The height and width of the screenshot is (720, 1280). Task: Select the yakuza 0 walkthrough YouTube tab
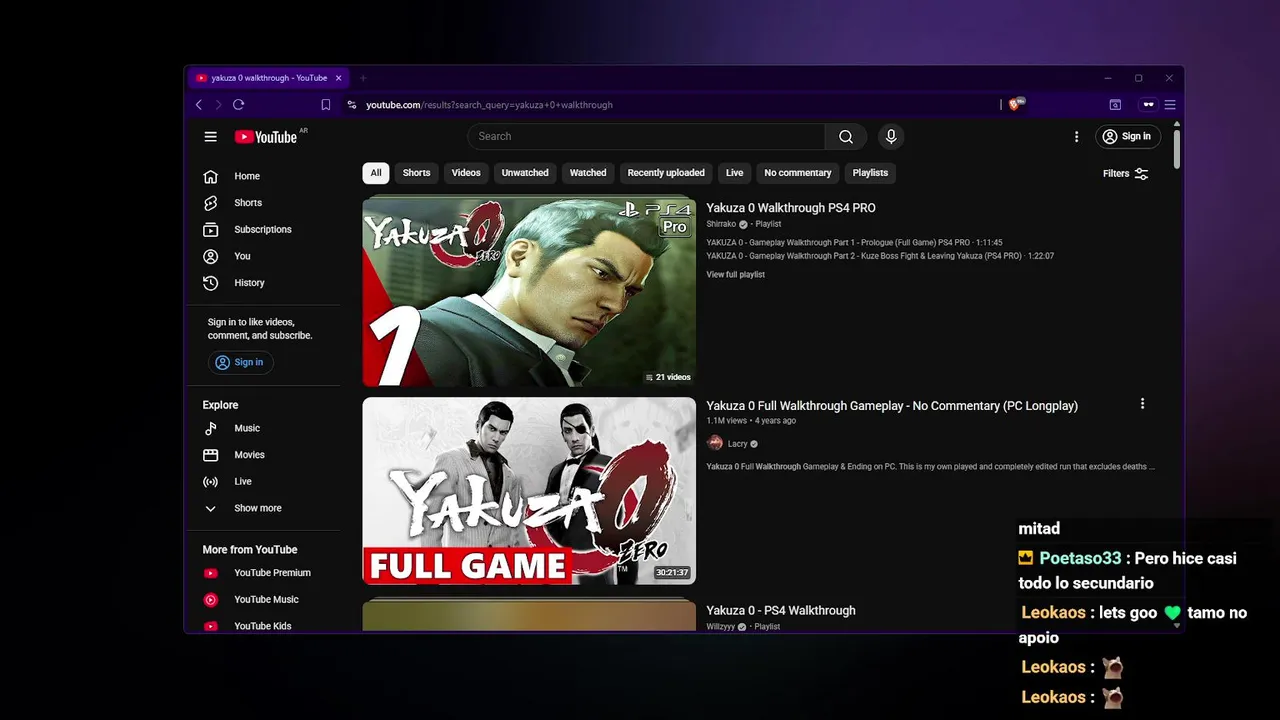(268, 78)
